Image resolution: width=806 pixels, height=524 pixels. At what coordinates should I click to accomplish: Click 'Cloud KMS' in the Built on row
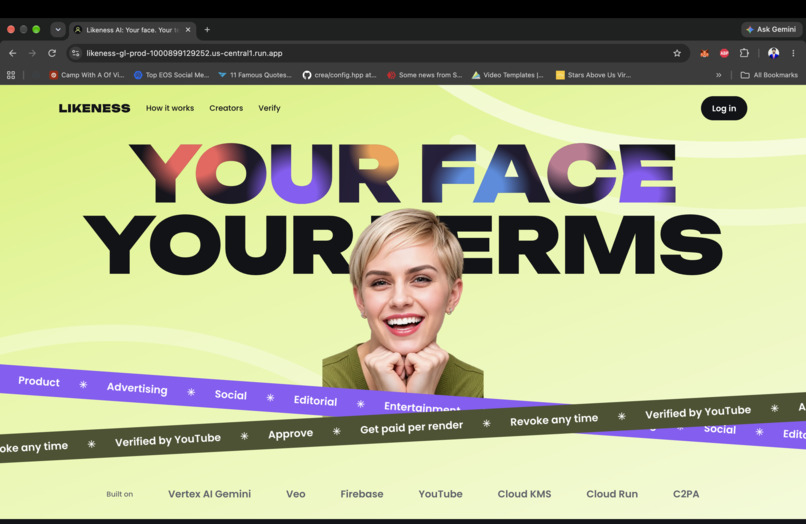point(524,494)
